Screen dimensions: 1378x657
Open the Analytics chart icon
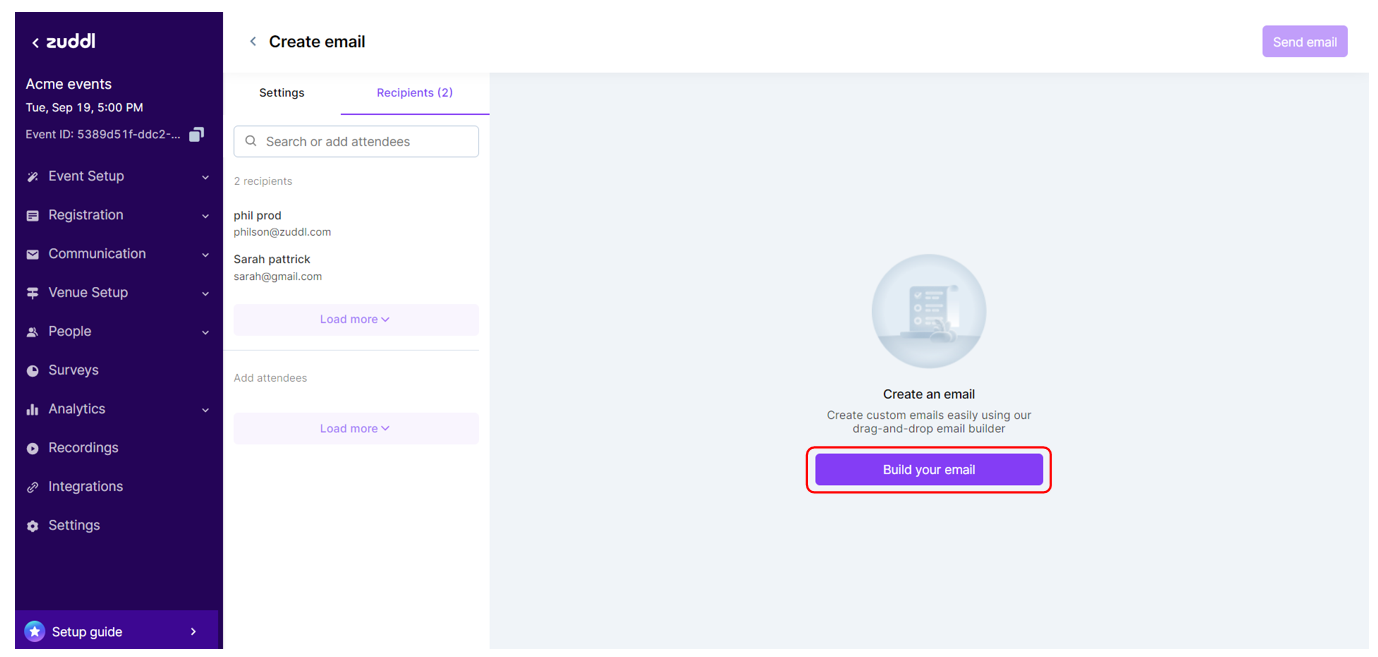click(x=33, y=408)
